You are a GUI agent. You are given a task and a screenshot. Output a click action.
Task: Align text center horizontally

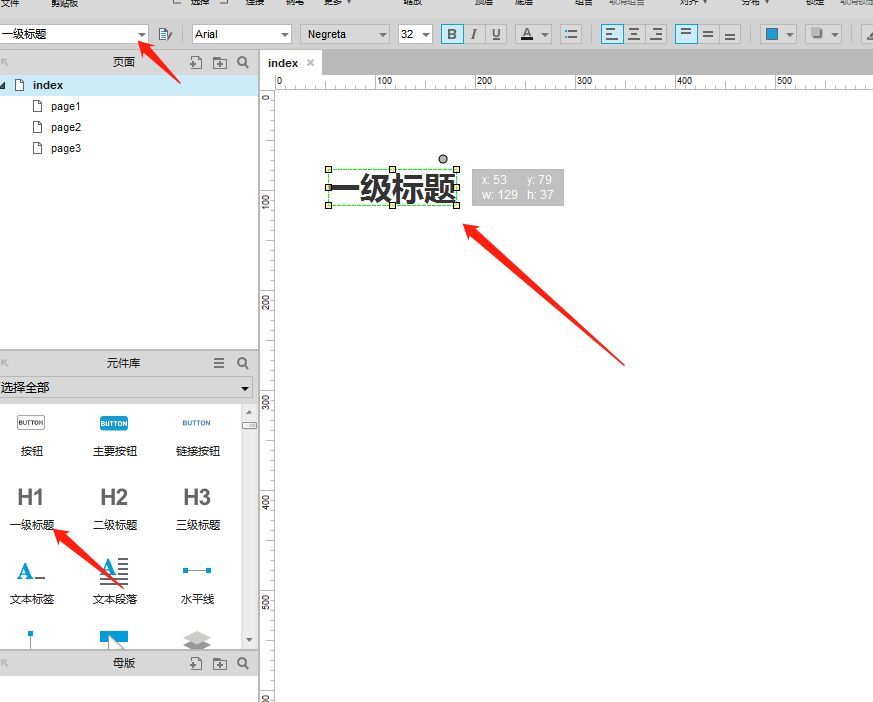634,35
